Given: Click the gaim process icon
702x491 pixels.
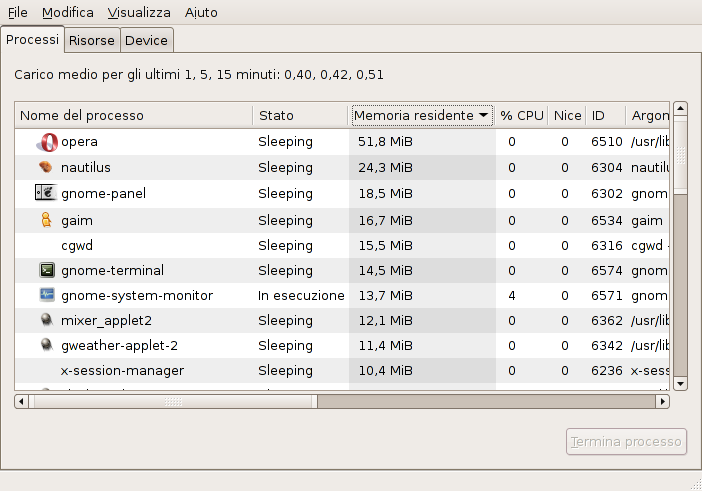Looking at the screenshot, I should (x=46, y=220).
